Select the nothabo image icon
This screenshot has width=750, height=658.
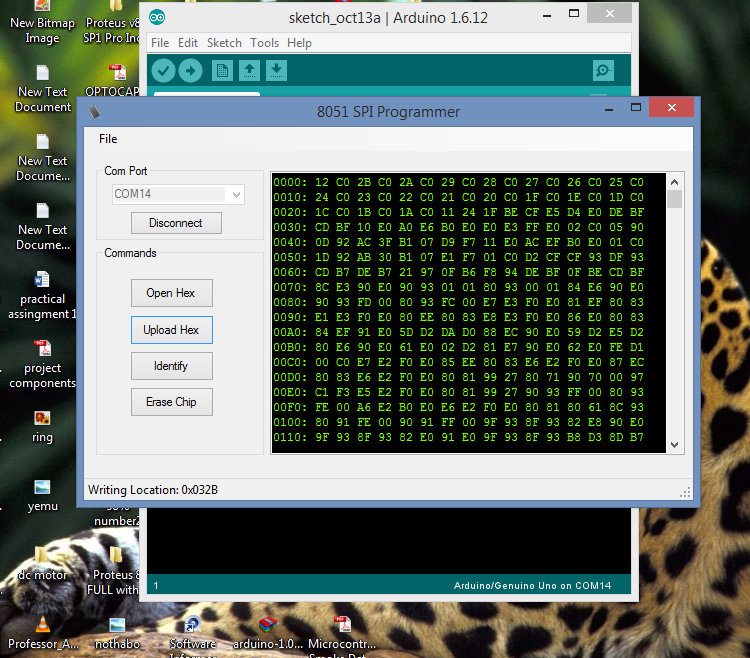[117, 625]
